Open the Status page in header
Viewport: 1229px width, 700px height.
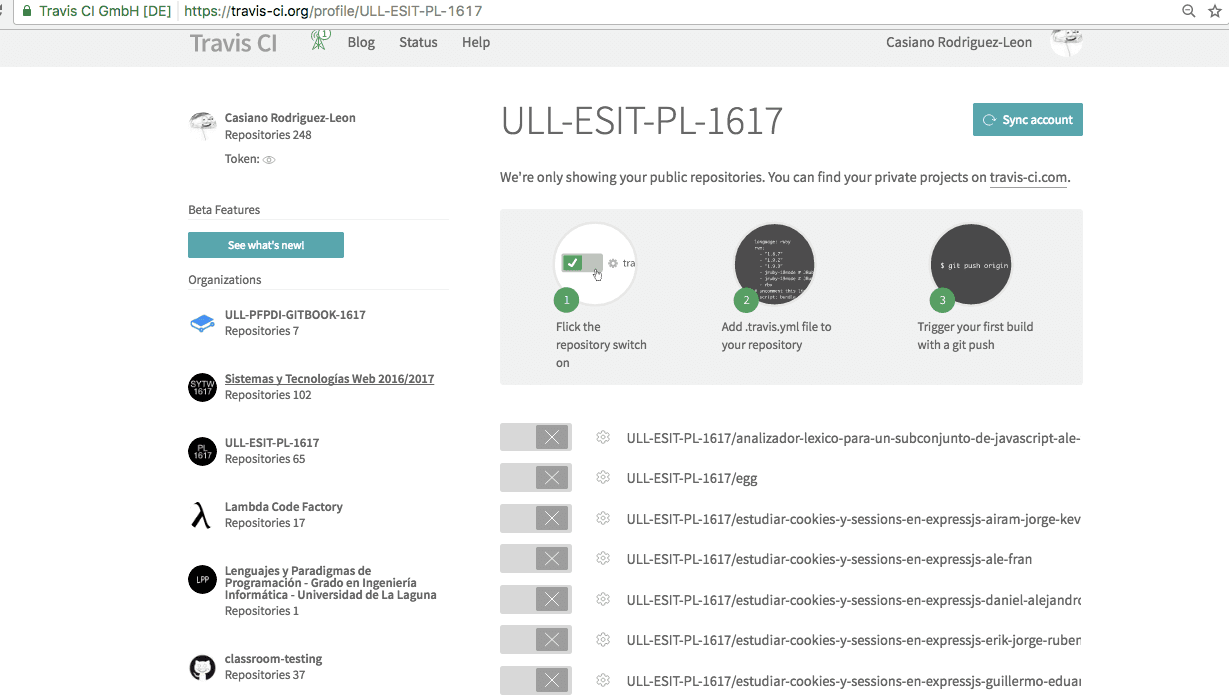pos(418,42)
